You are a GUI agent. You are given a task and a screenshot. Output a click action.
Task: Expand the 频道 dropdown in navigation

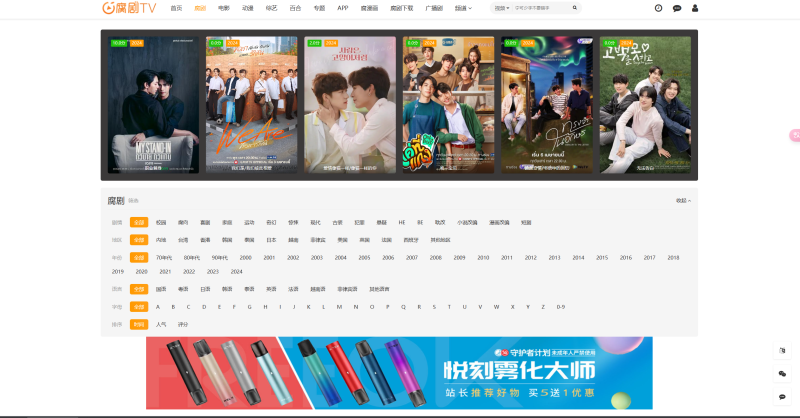tap(462, 8)
